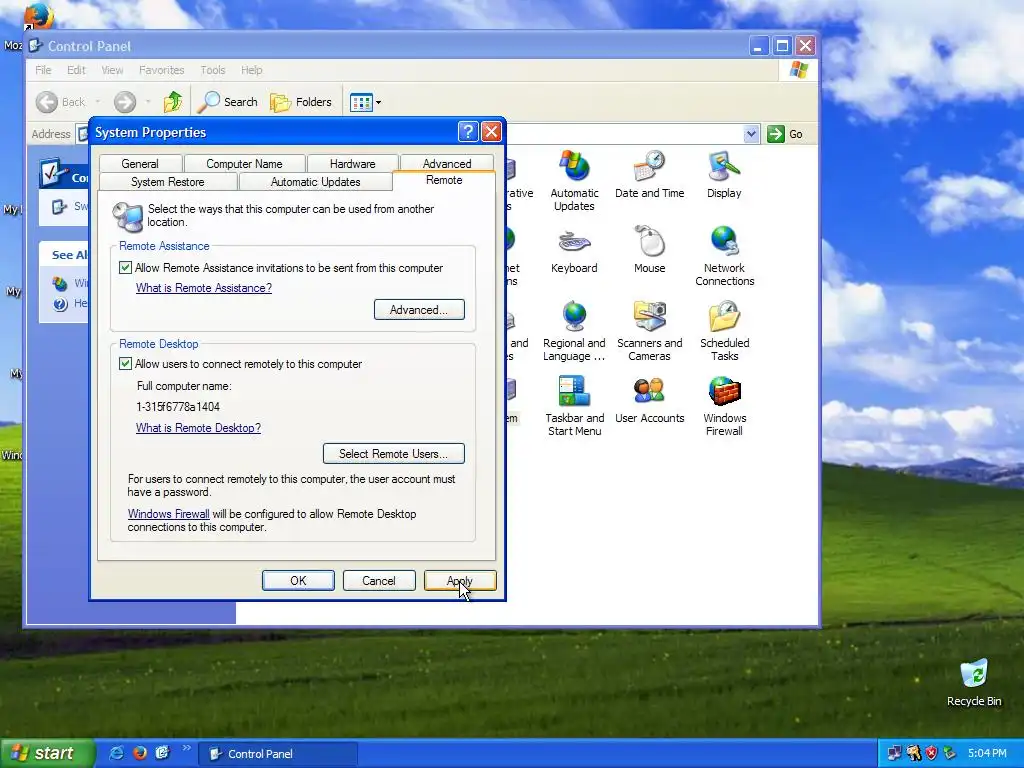The height and width of the screenshot is (768, 1024).
Task: Switch to the Hardware tab
Action: [x=353, y=163]
